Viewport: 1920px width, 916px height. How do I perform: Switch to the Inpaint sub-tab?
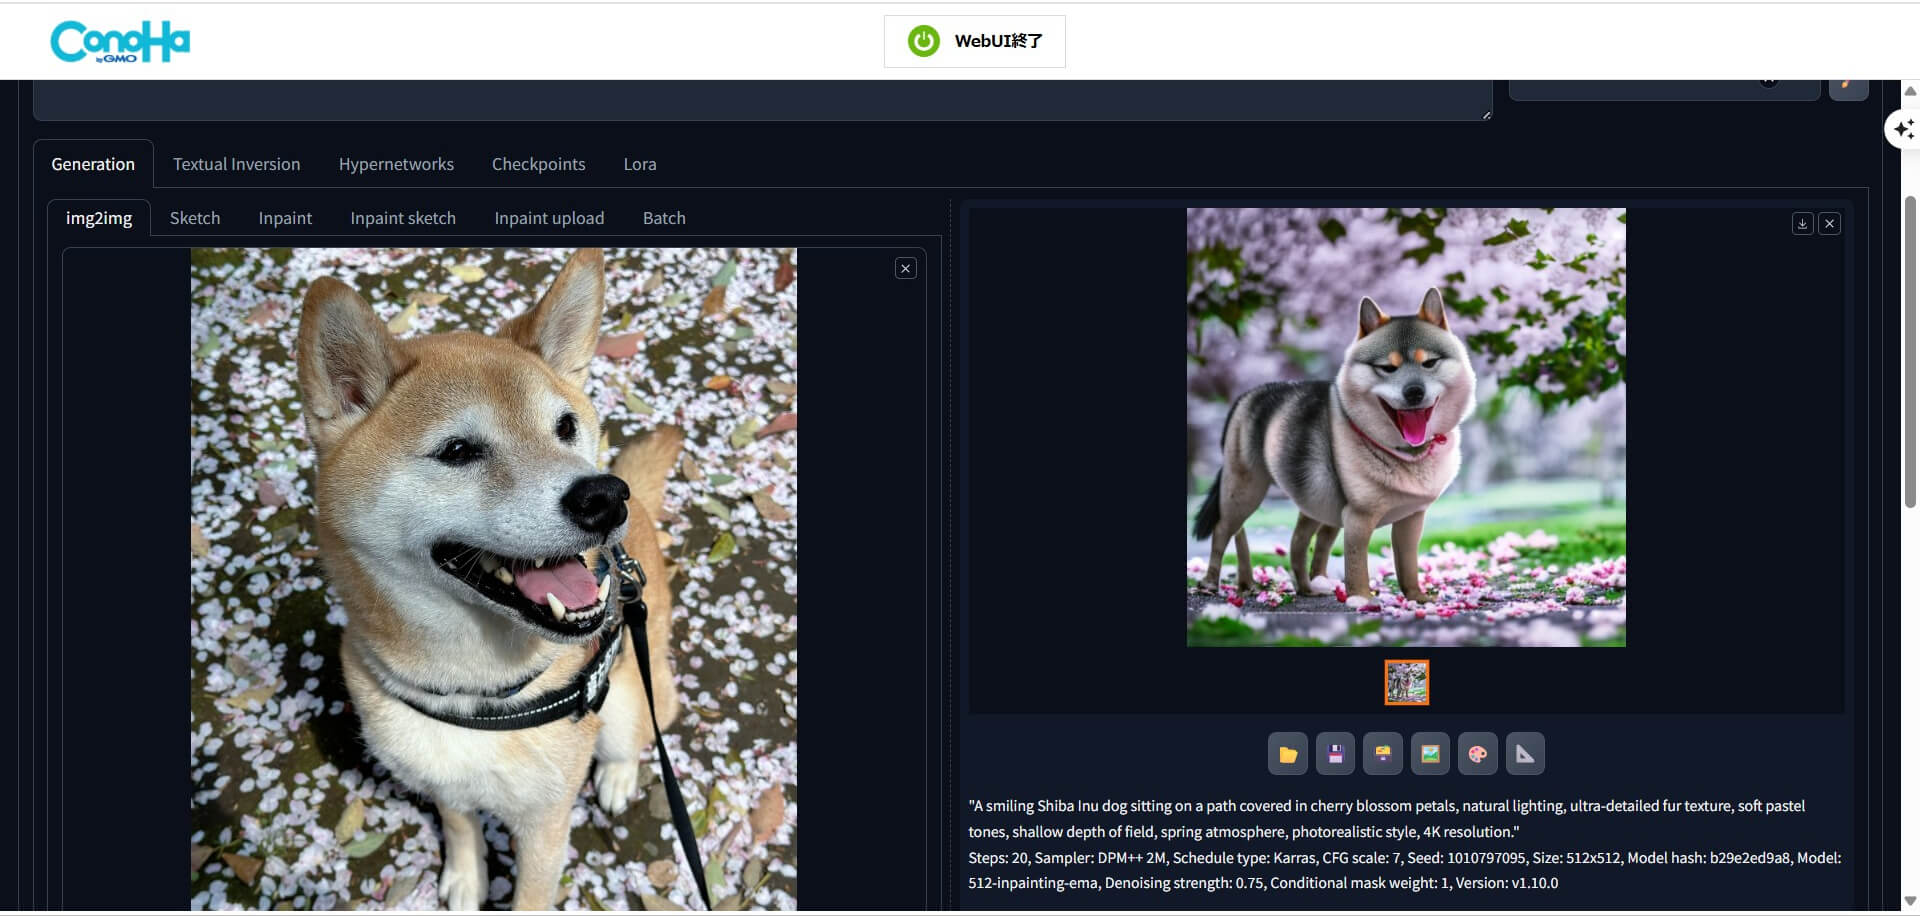click(x=285, y=218)
